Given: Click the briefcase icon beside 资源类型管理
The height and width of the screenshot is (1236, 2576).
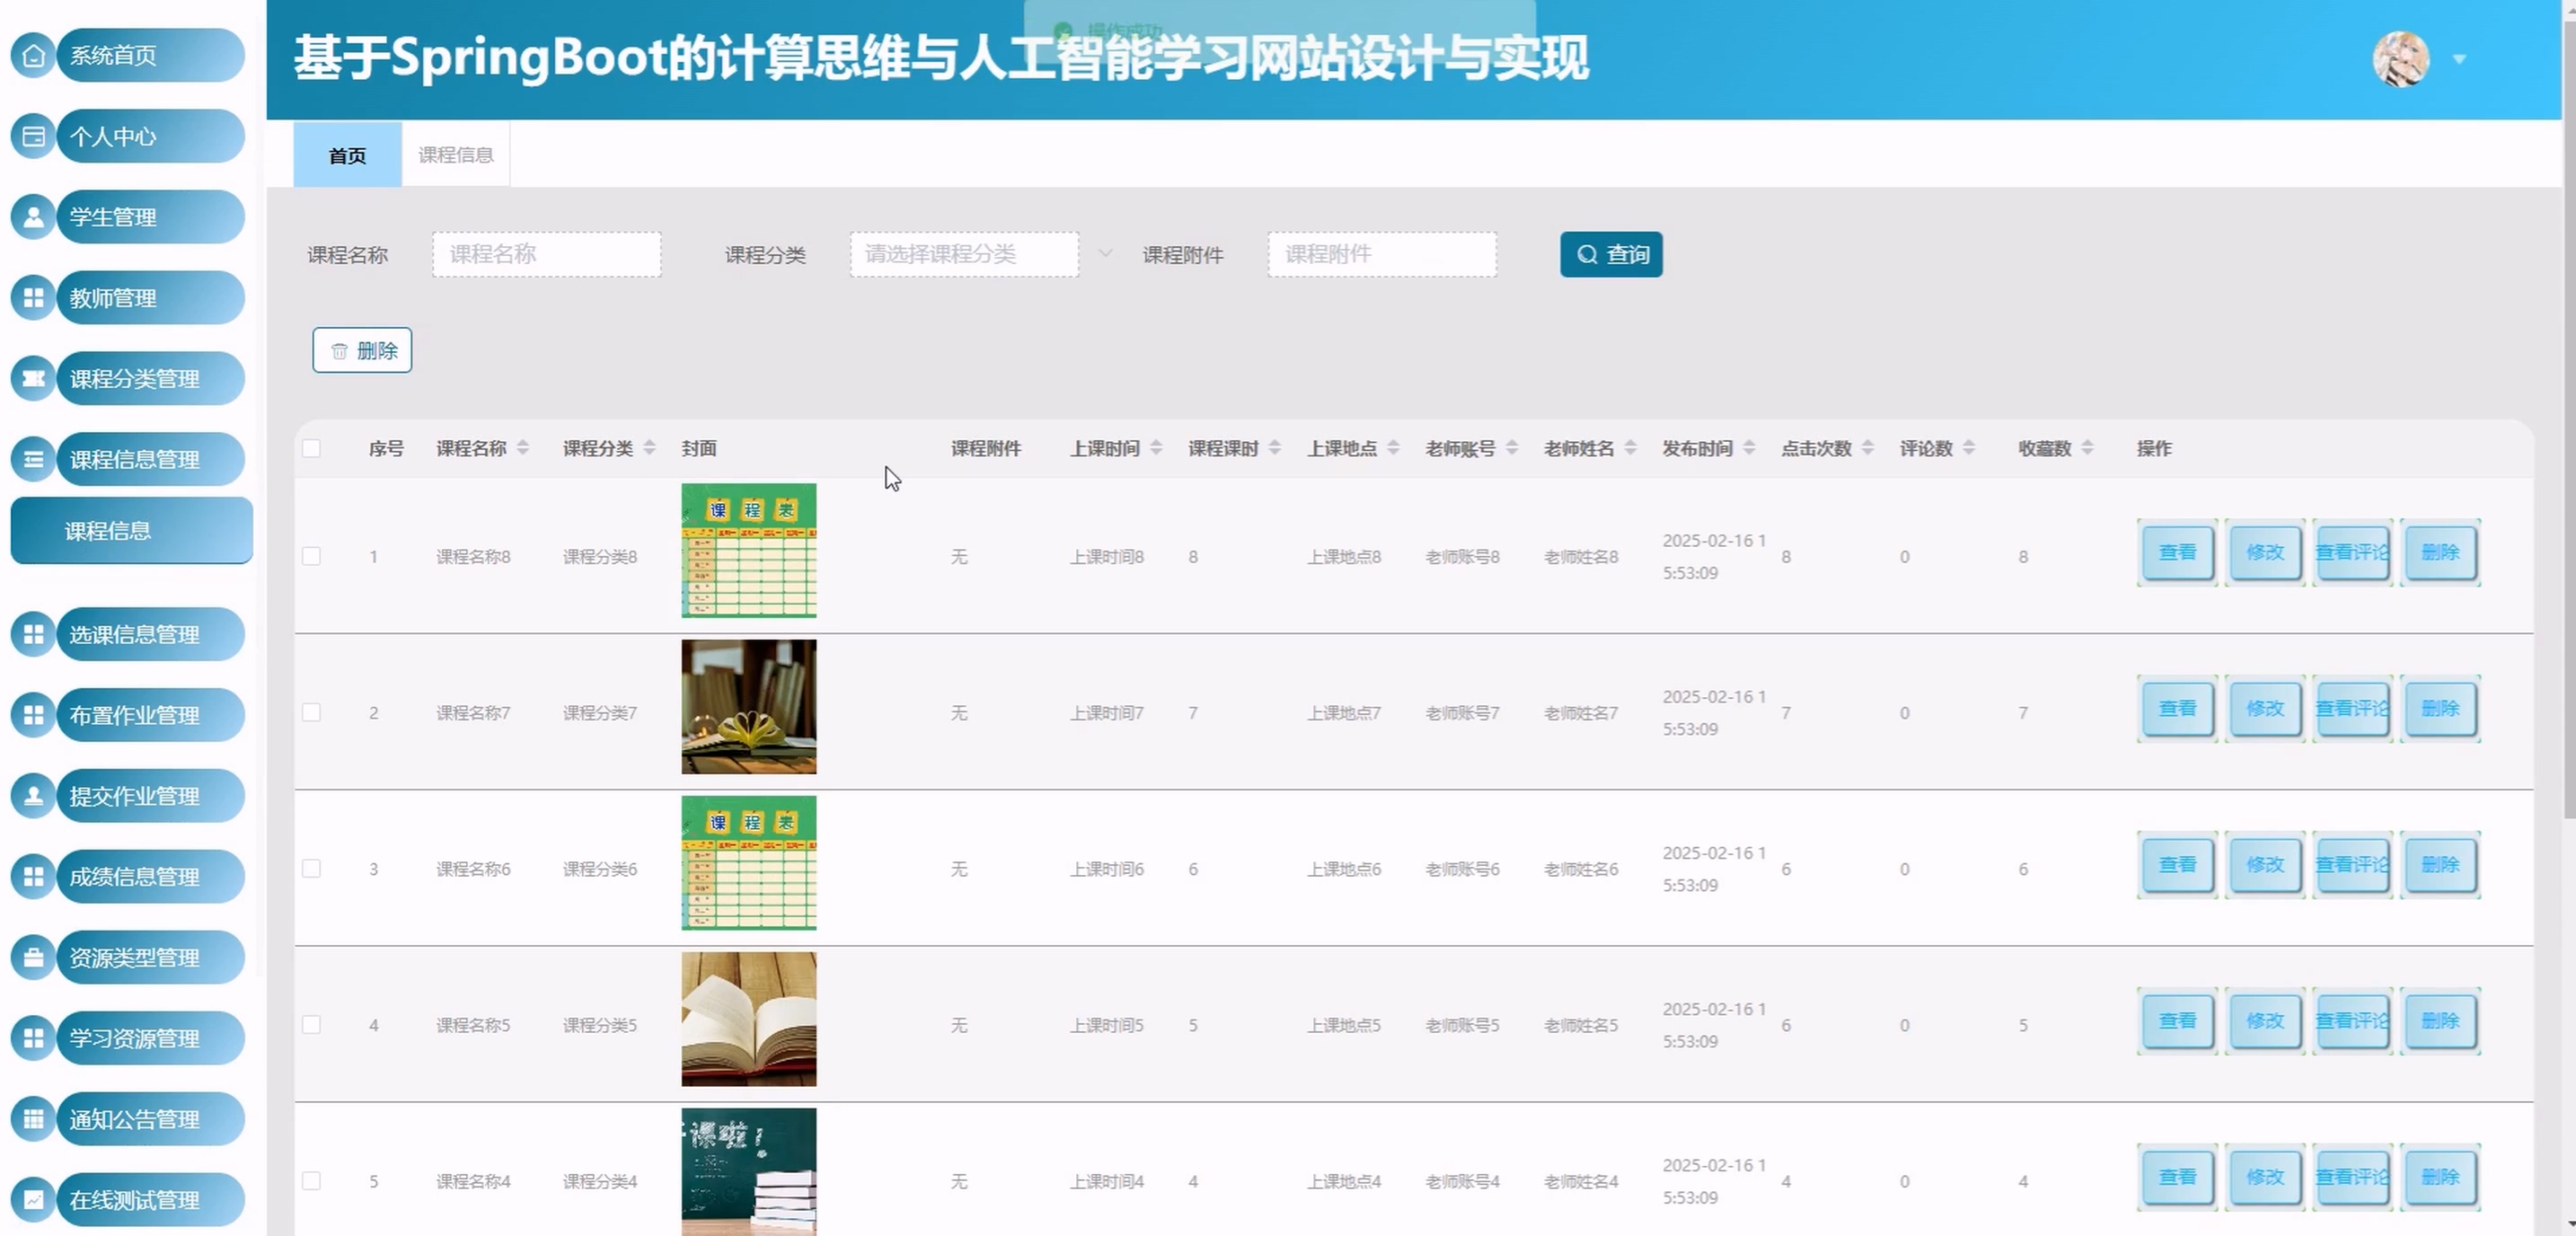Looking at the screenshot, I should [33, 957].
